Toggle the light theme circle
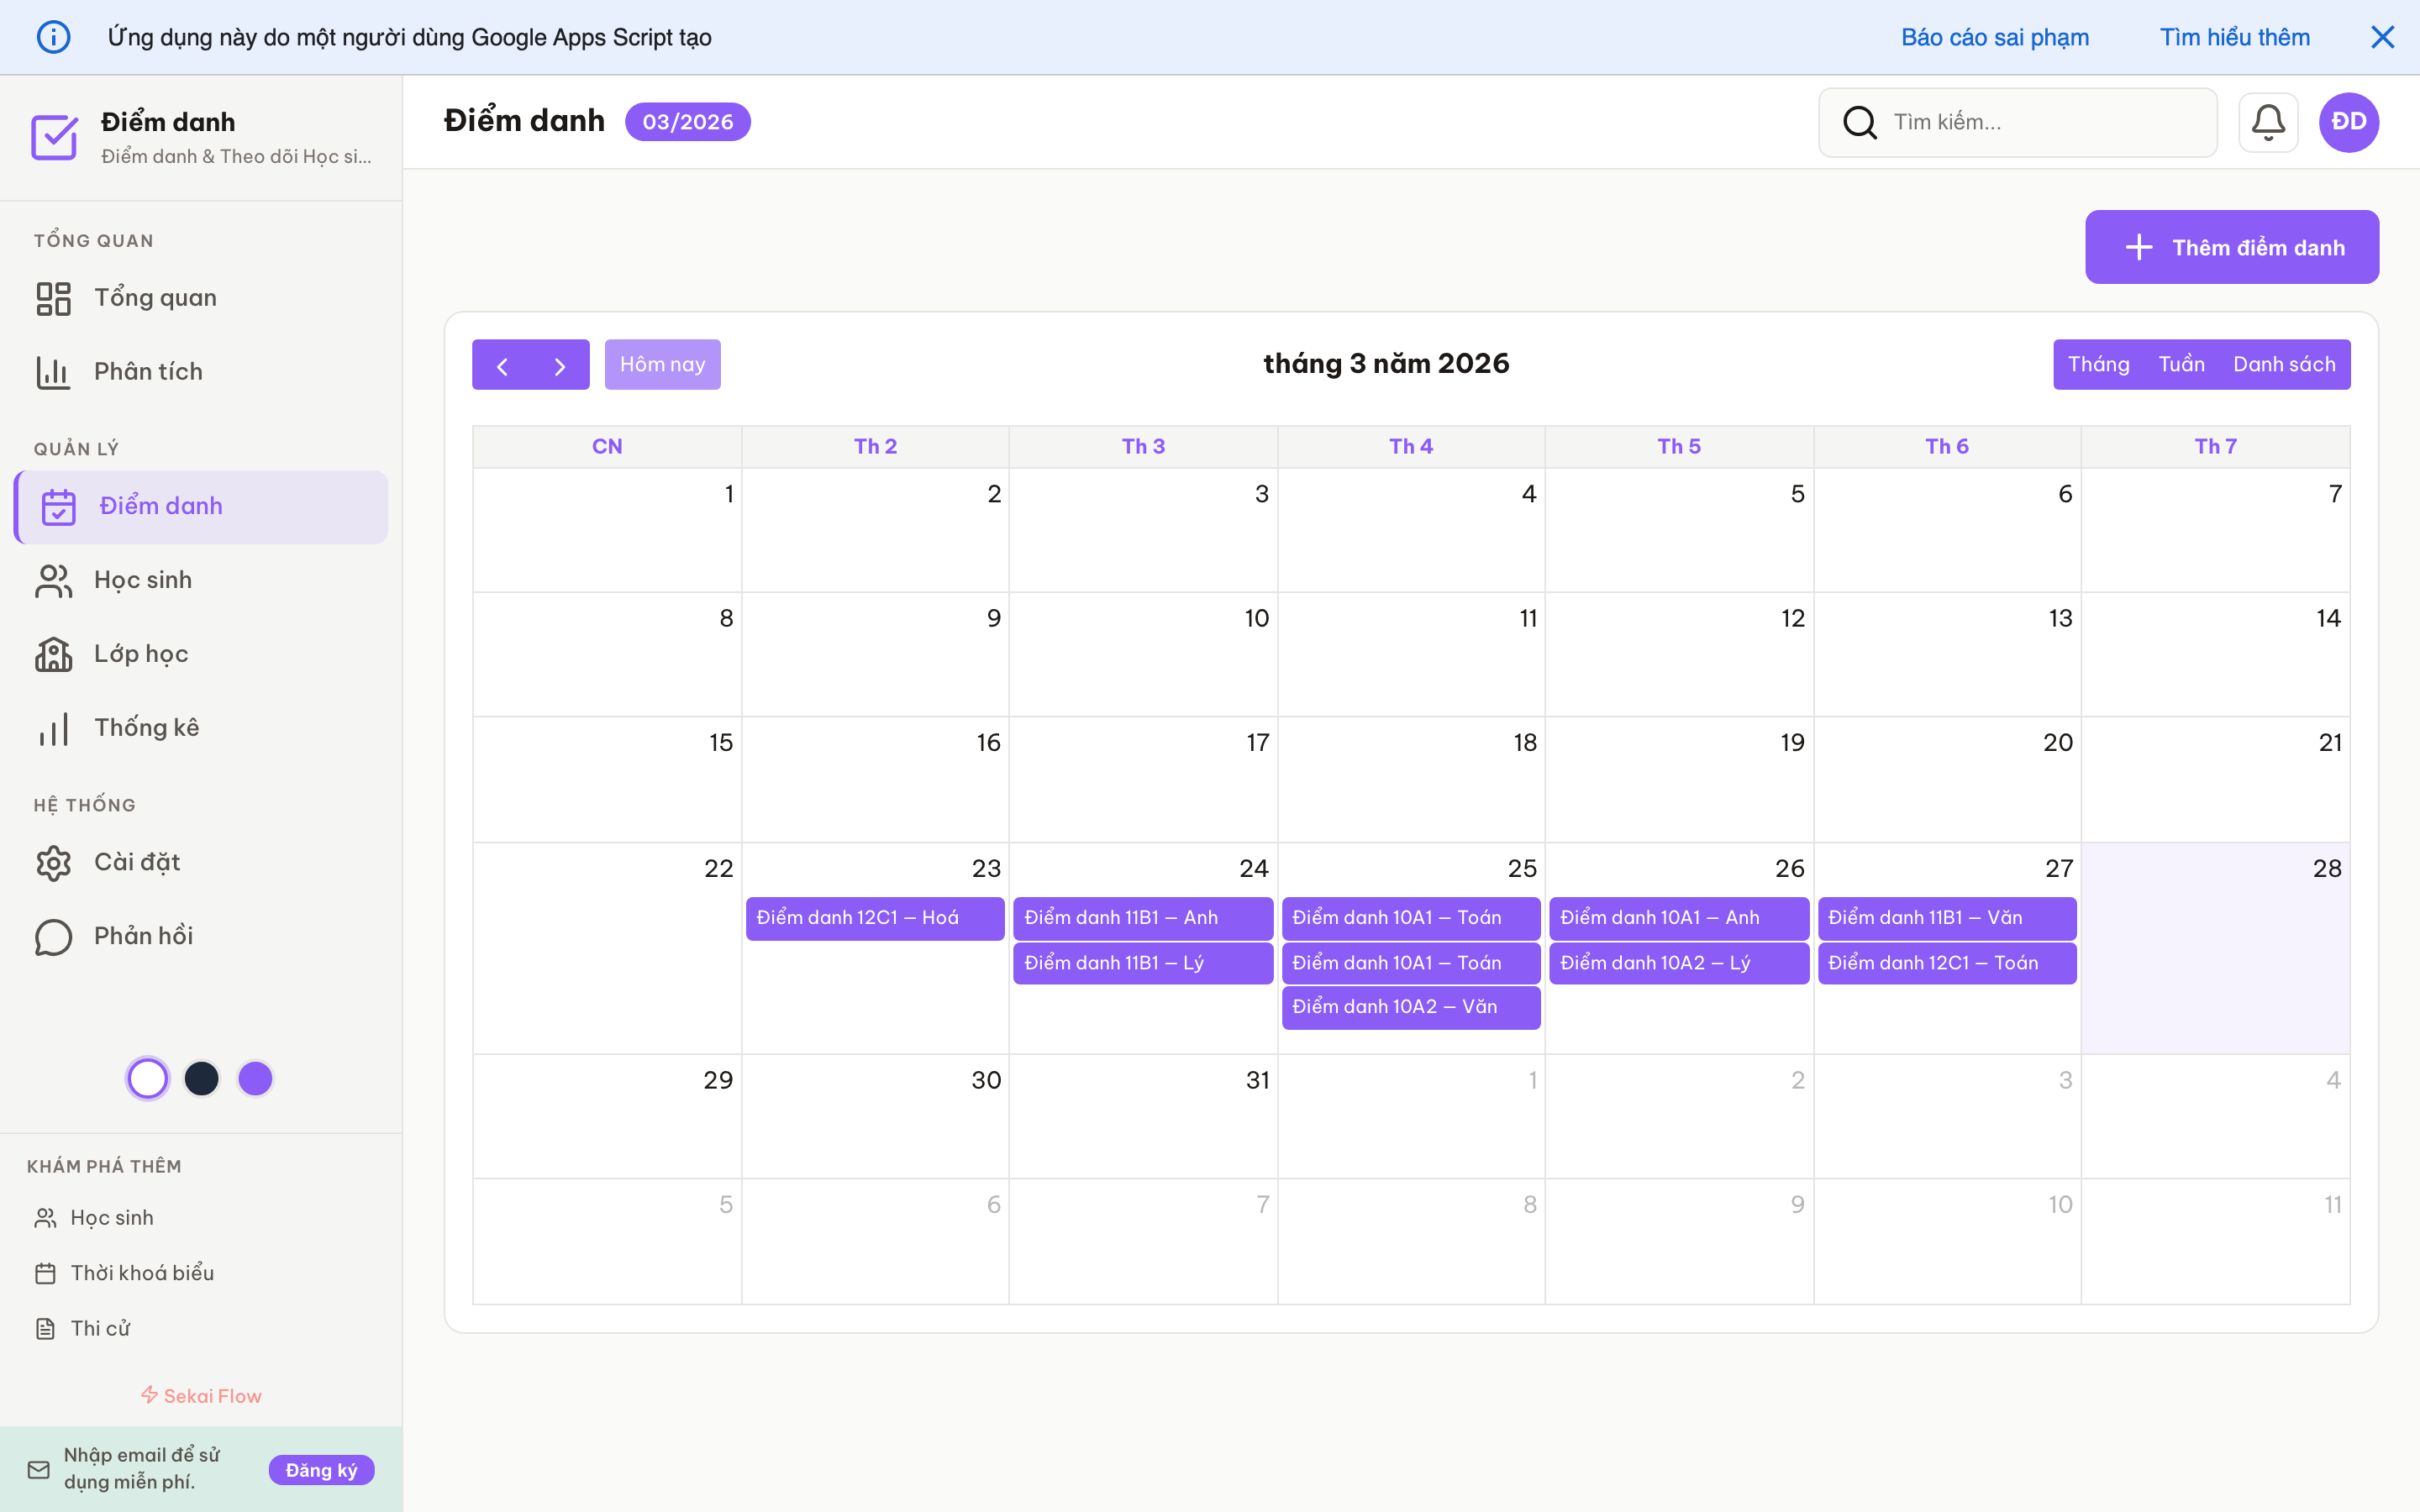The height and width of the screenshot is (1512, 2420). point(147,1078)
